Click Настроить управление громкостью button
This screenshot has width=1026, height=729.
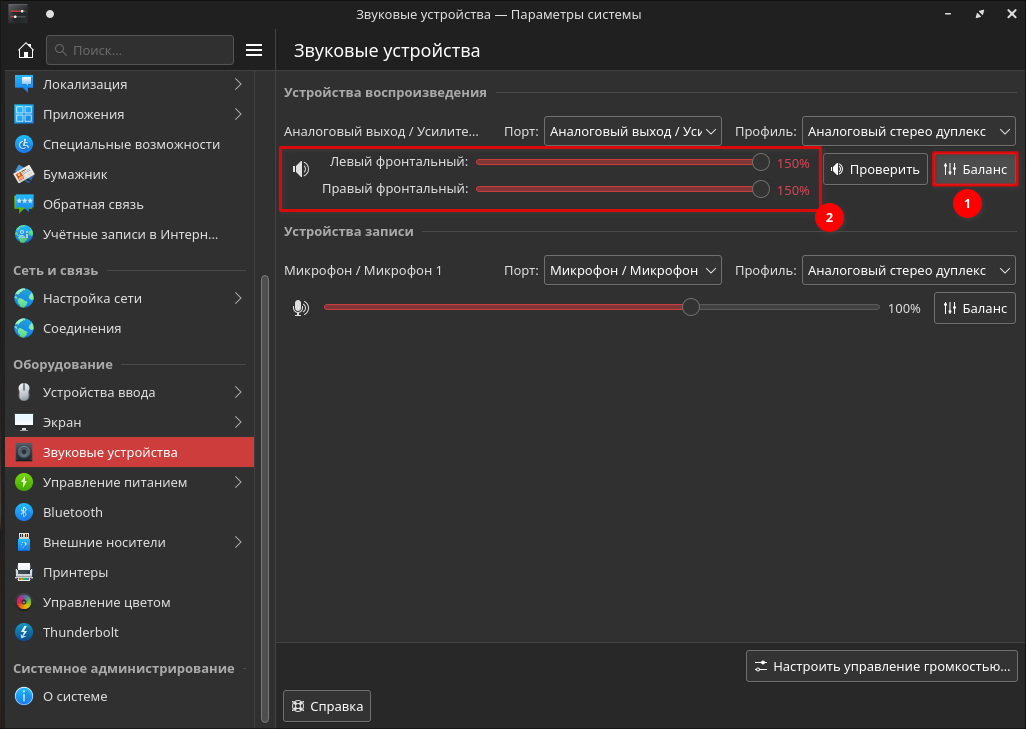pyautogui.click(x=882, y=666)
